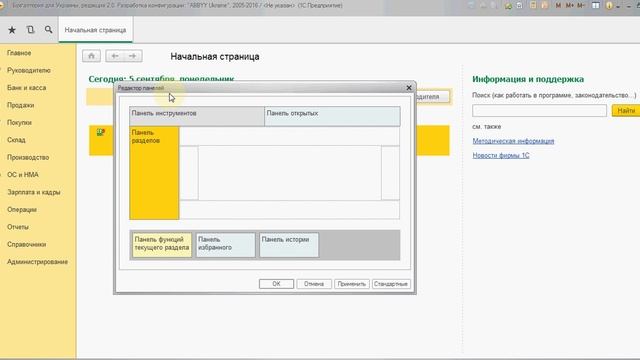Open Главное section
Viewport: 640px width, 360px height.
click(19, 53)
